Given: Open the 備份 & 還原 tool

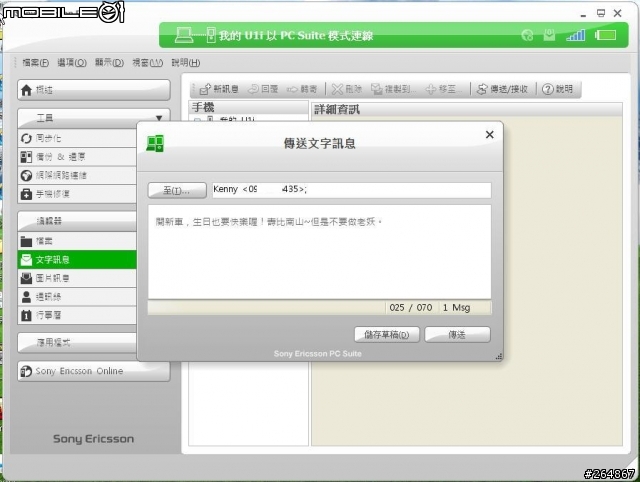Looking at the screenshot, I should (77, 157).
